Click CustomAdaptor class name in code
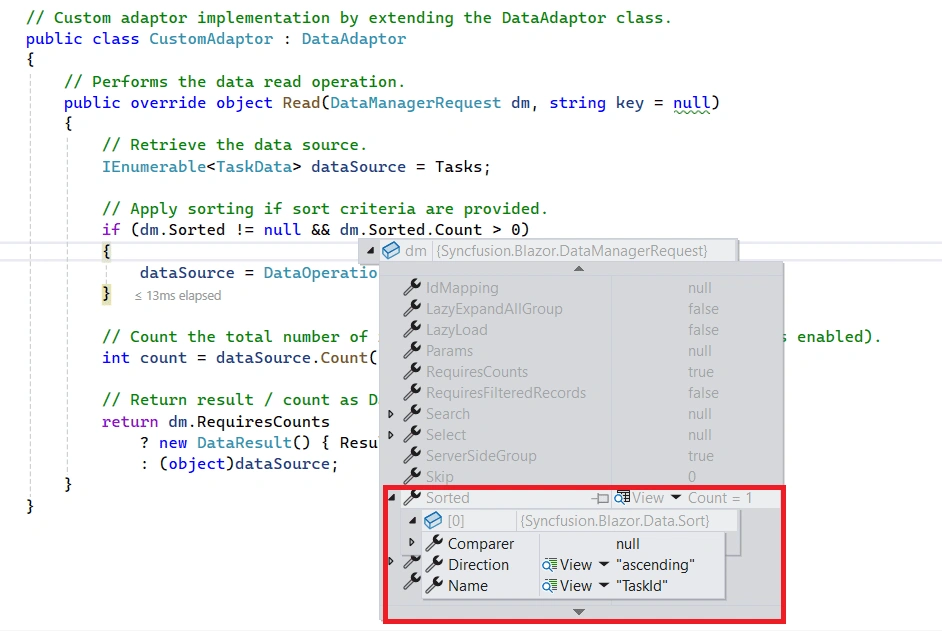The image size is (942, 631). coord(211,39)
